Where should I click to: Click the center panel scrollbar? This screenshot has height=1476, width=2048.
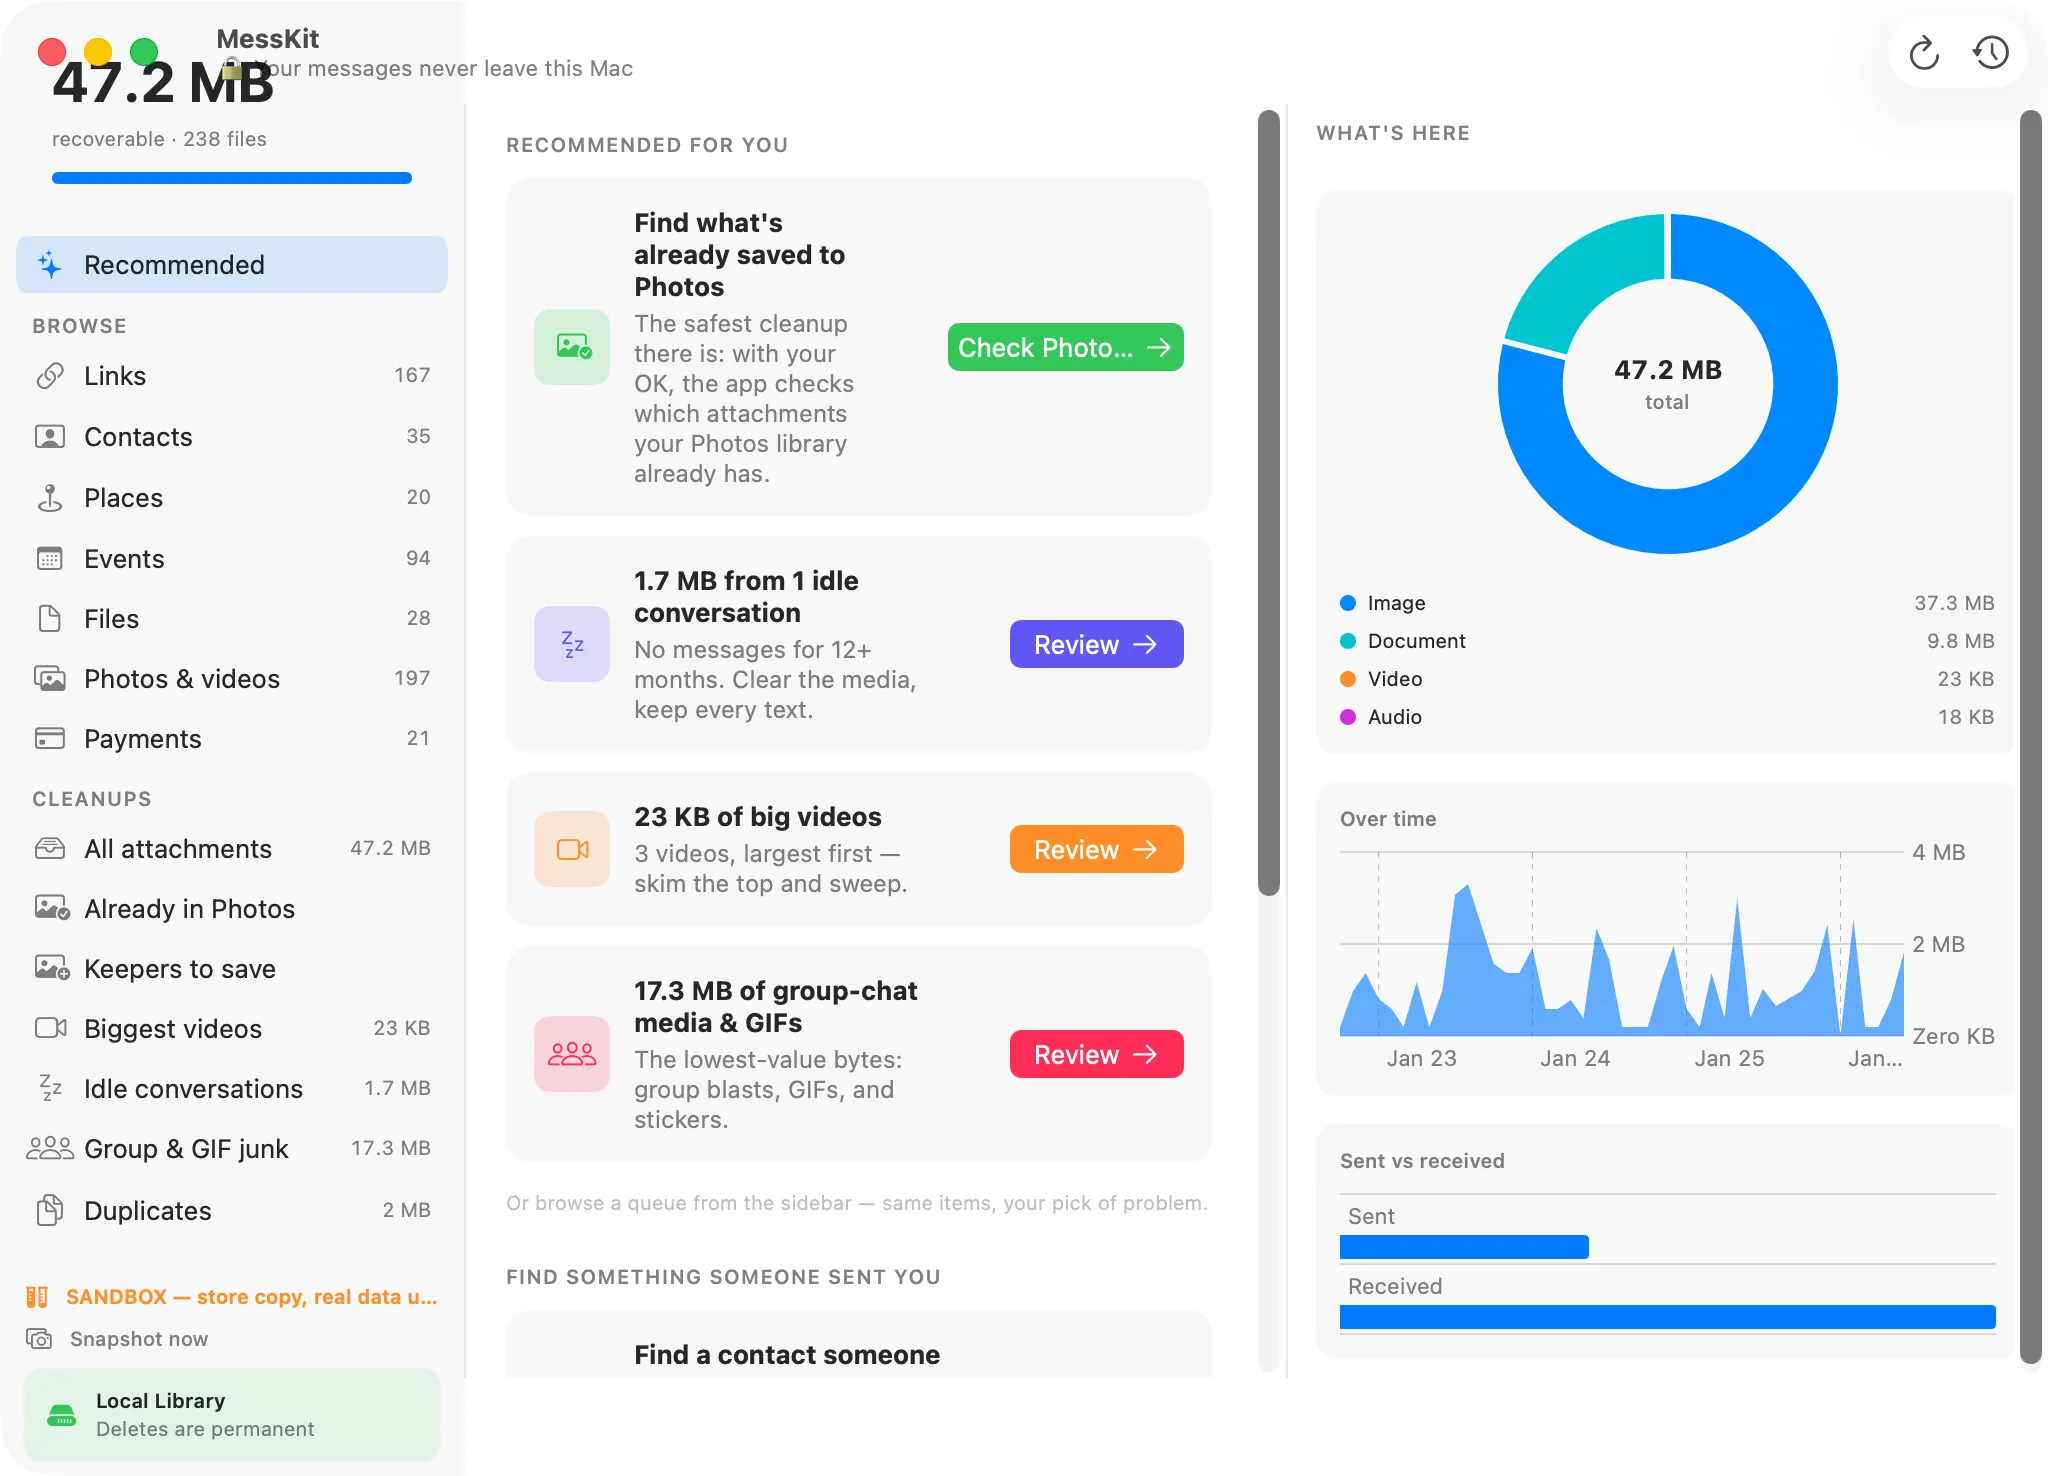coord(1269,503)
